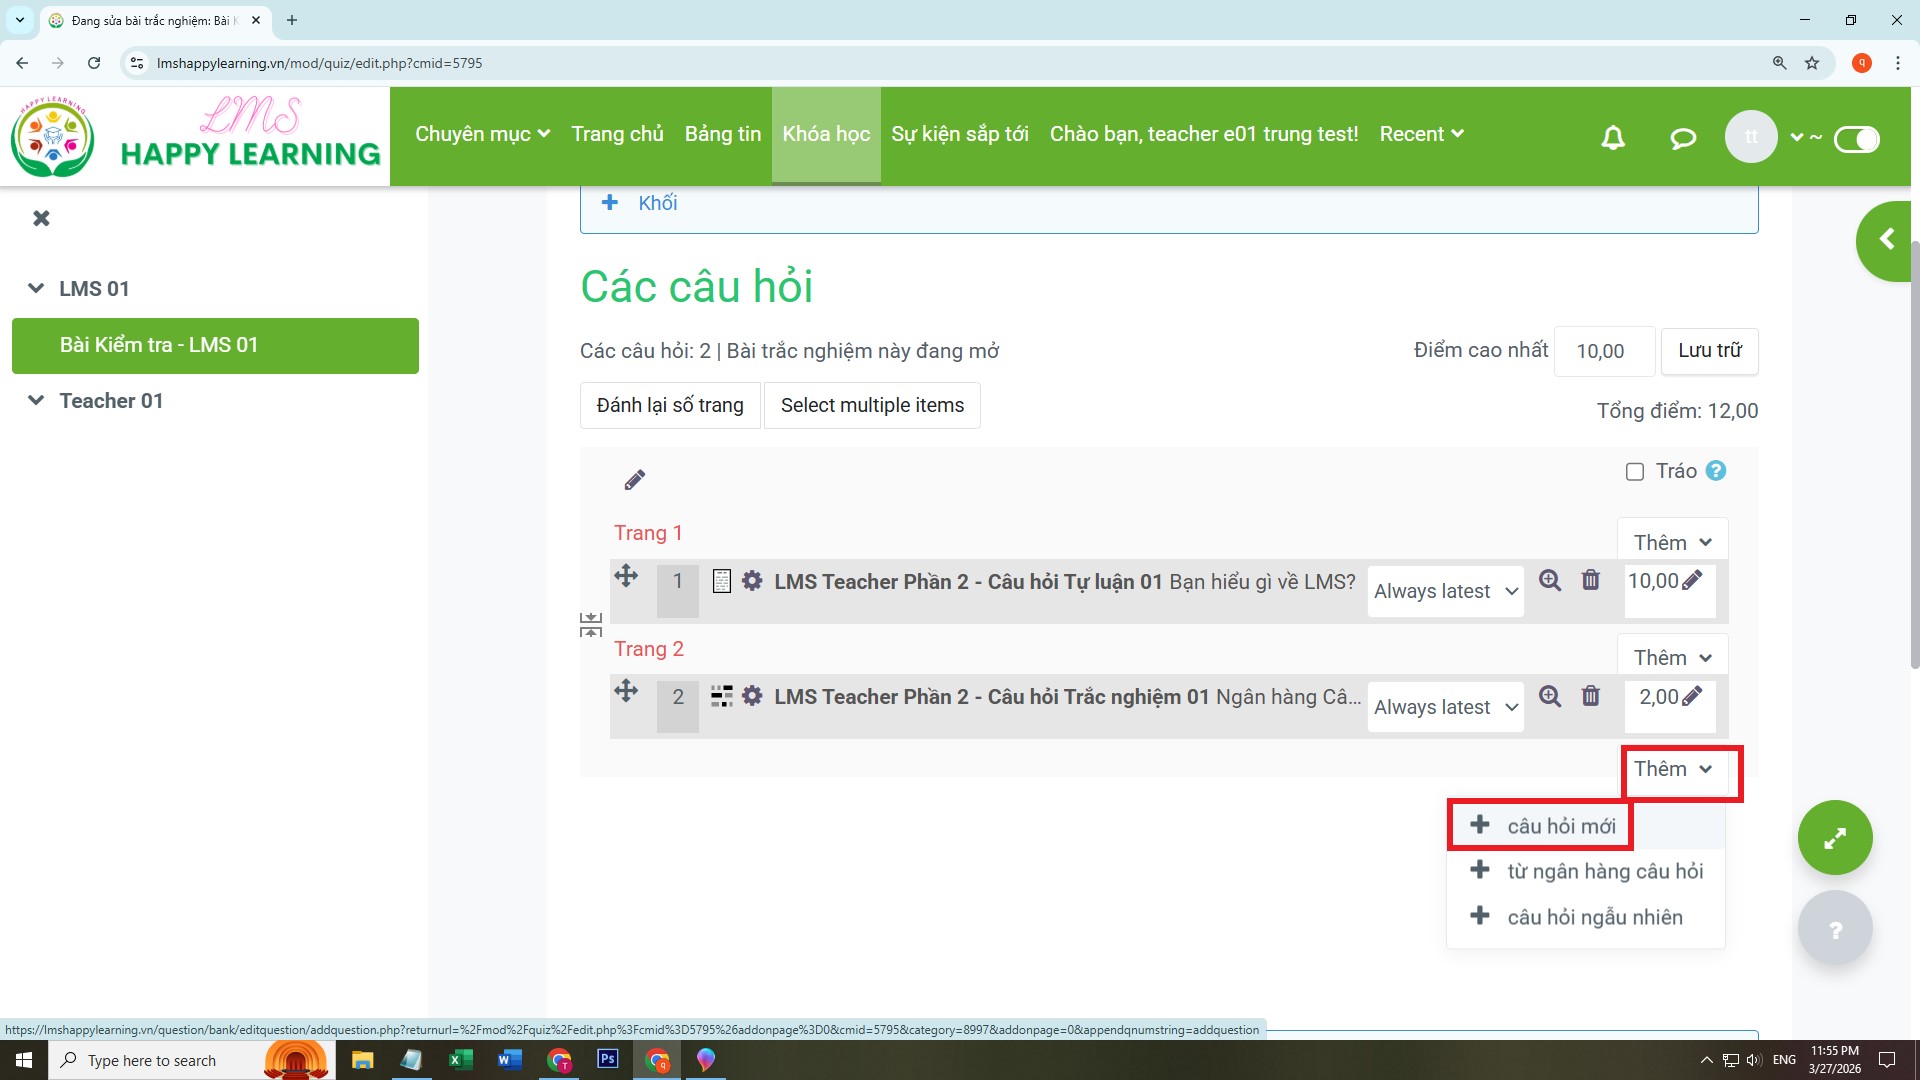
Task: Close the left sidebar drawer with X
Action: click(x=41, y=218)
